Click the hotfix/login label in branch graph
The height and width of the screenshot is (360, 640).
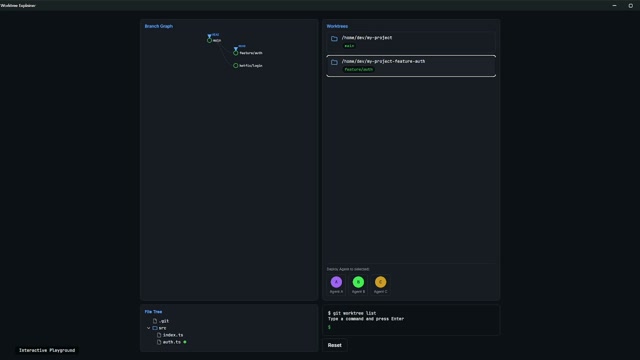(251, 65)
